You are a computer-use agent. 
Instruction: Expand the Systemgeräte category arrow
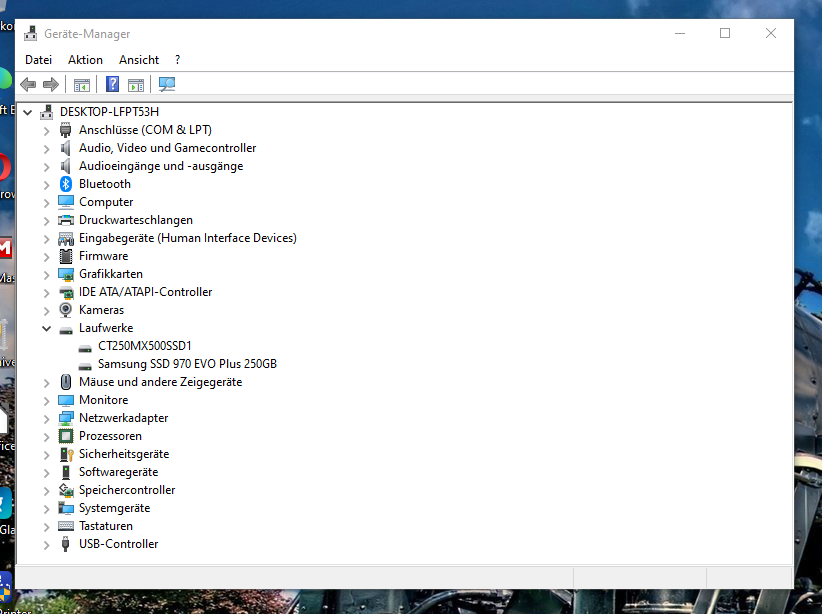(x=47, y=509)
